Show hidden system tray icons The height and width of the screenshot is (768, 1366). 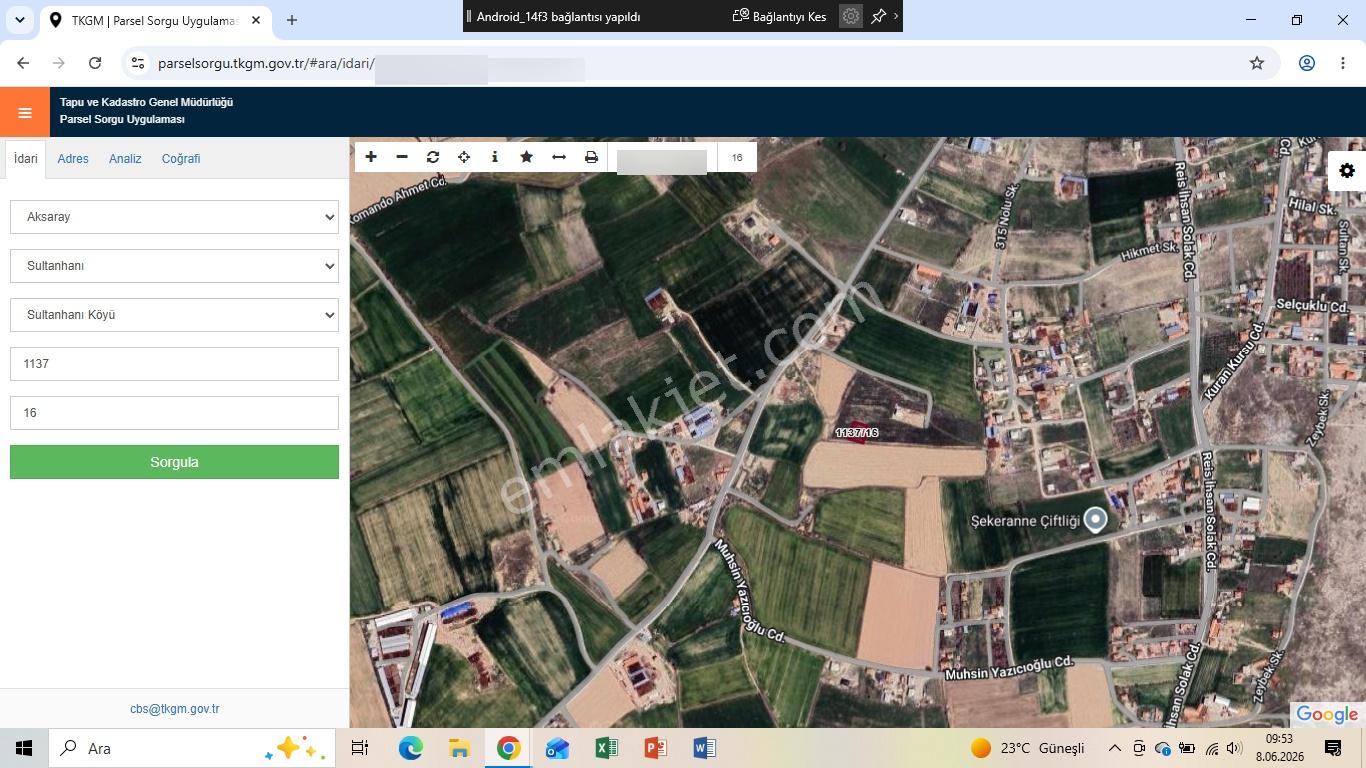(x=1114, y=748)
